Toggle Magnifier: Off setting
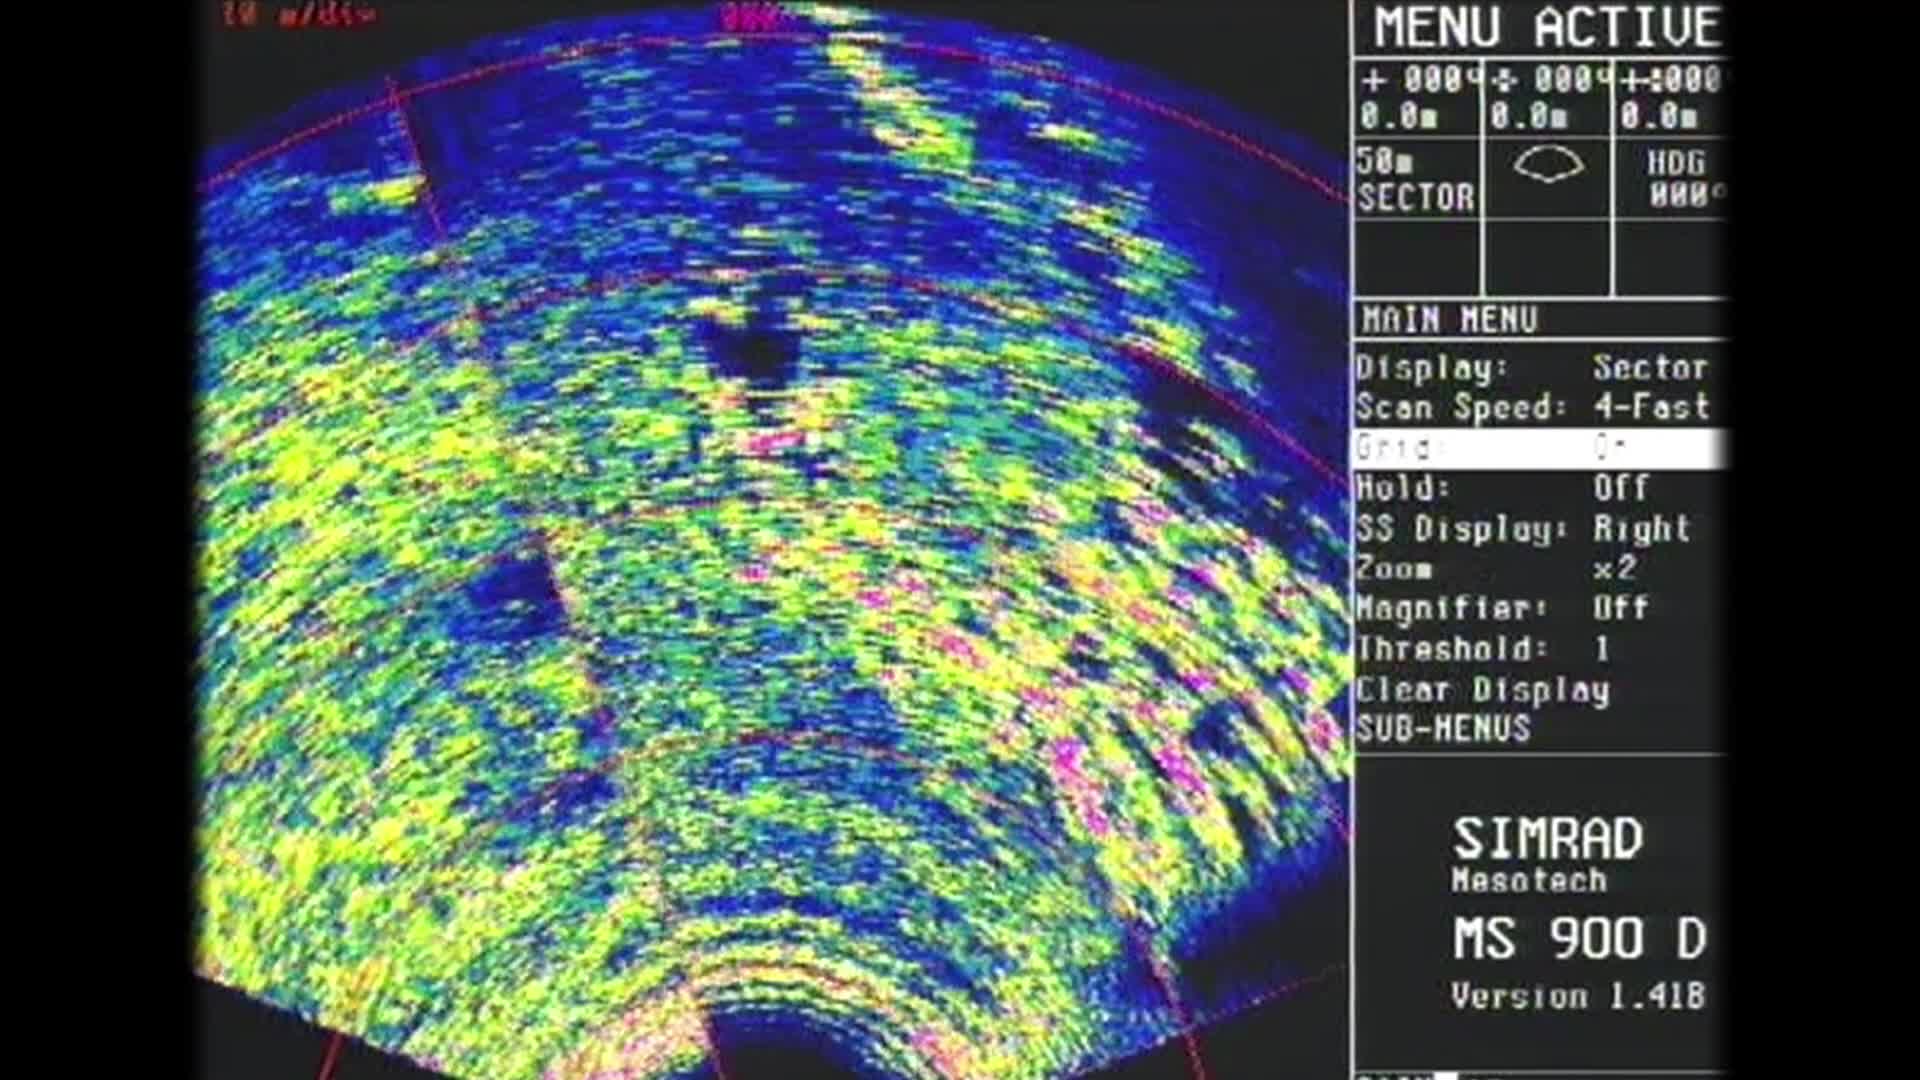Screen dimensions: 1920x1080 tap(1540, 608)
